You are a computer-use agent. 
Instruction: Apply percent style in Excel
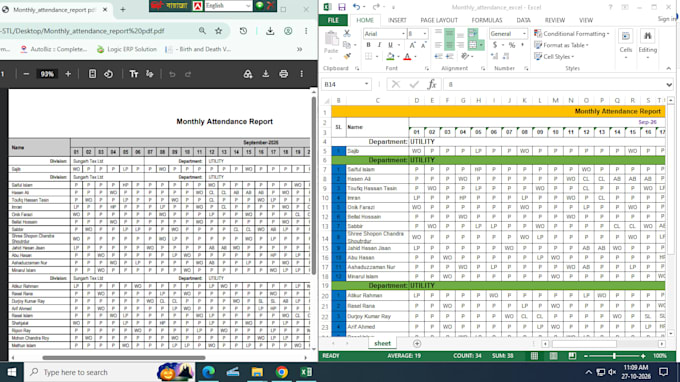point(512,45)
